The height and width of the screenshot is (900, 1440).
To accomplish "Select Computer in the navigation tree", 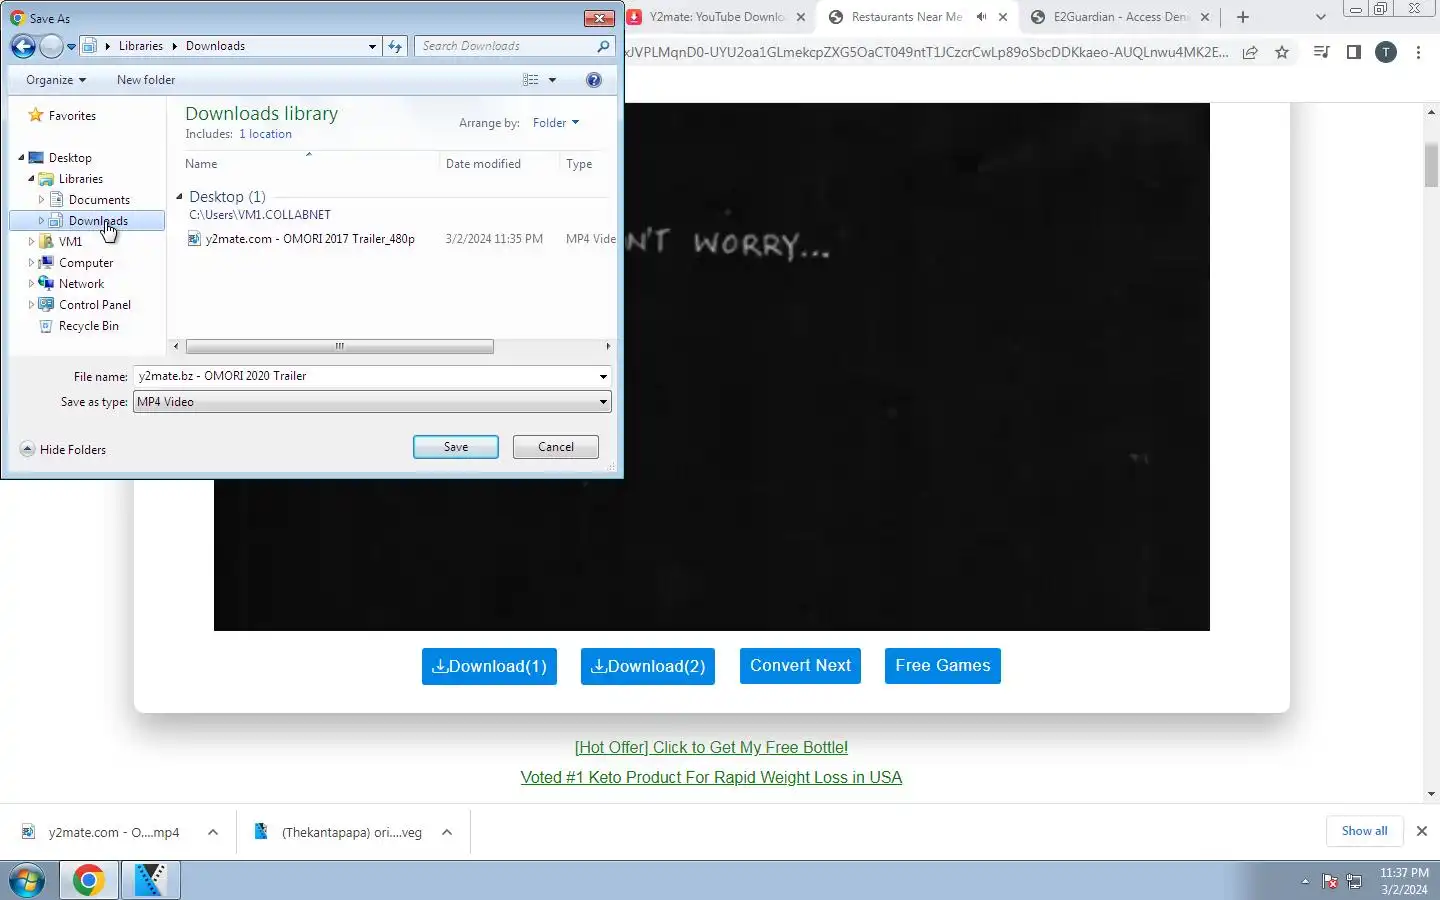I will [x=86, y=263].
